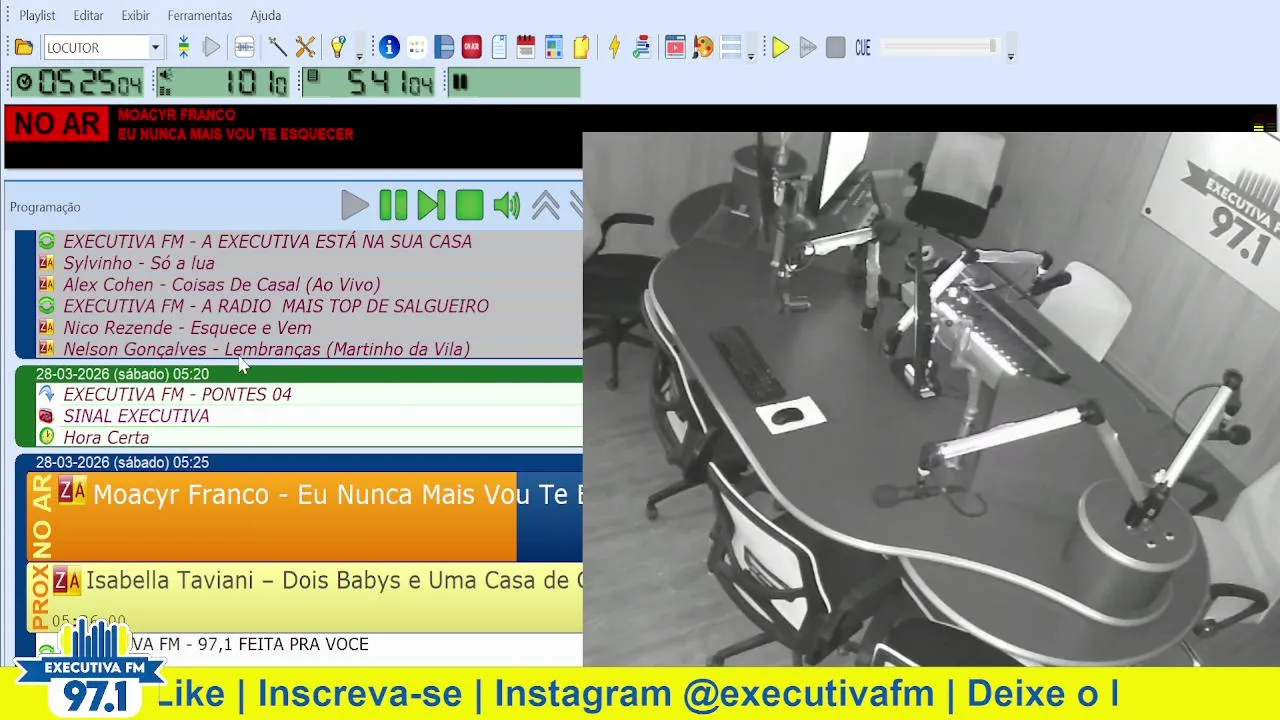Stop CUE preview with the gray square
1280x720 pixels.
click(836, 47)
